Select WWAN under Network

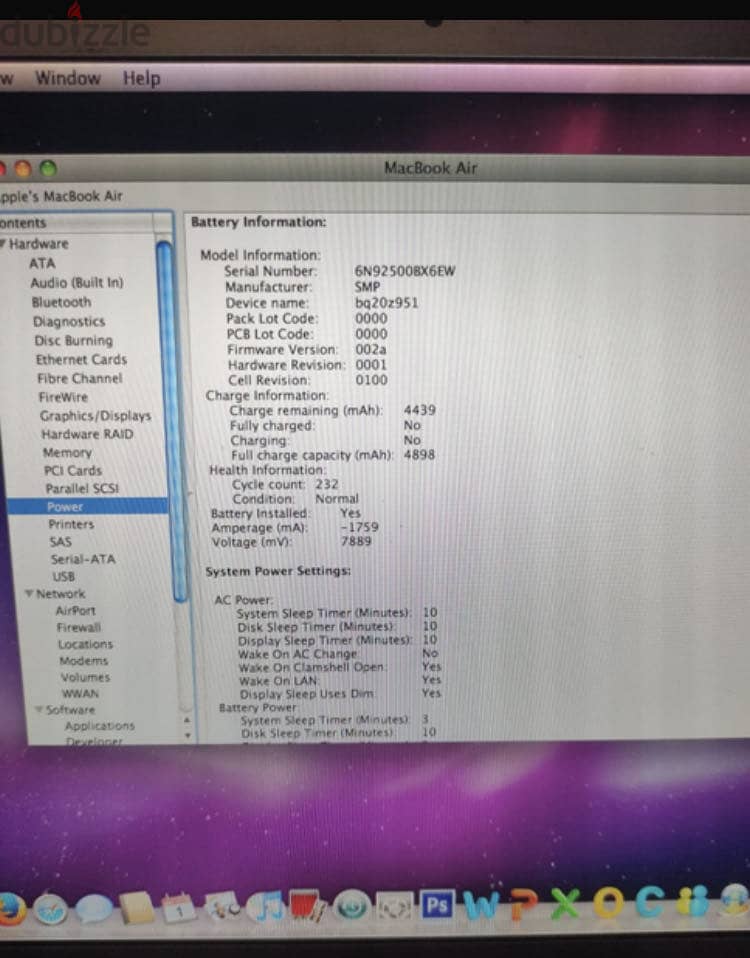(x=80, y=693)
